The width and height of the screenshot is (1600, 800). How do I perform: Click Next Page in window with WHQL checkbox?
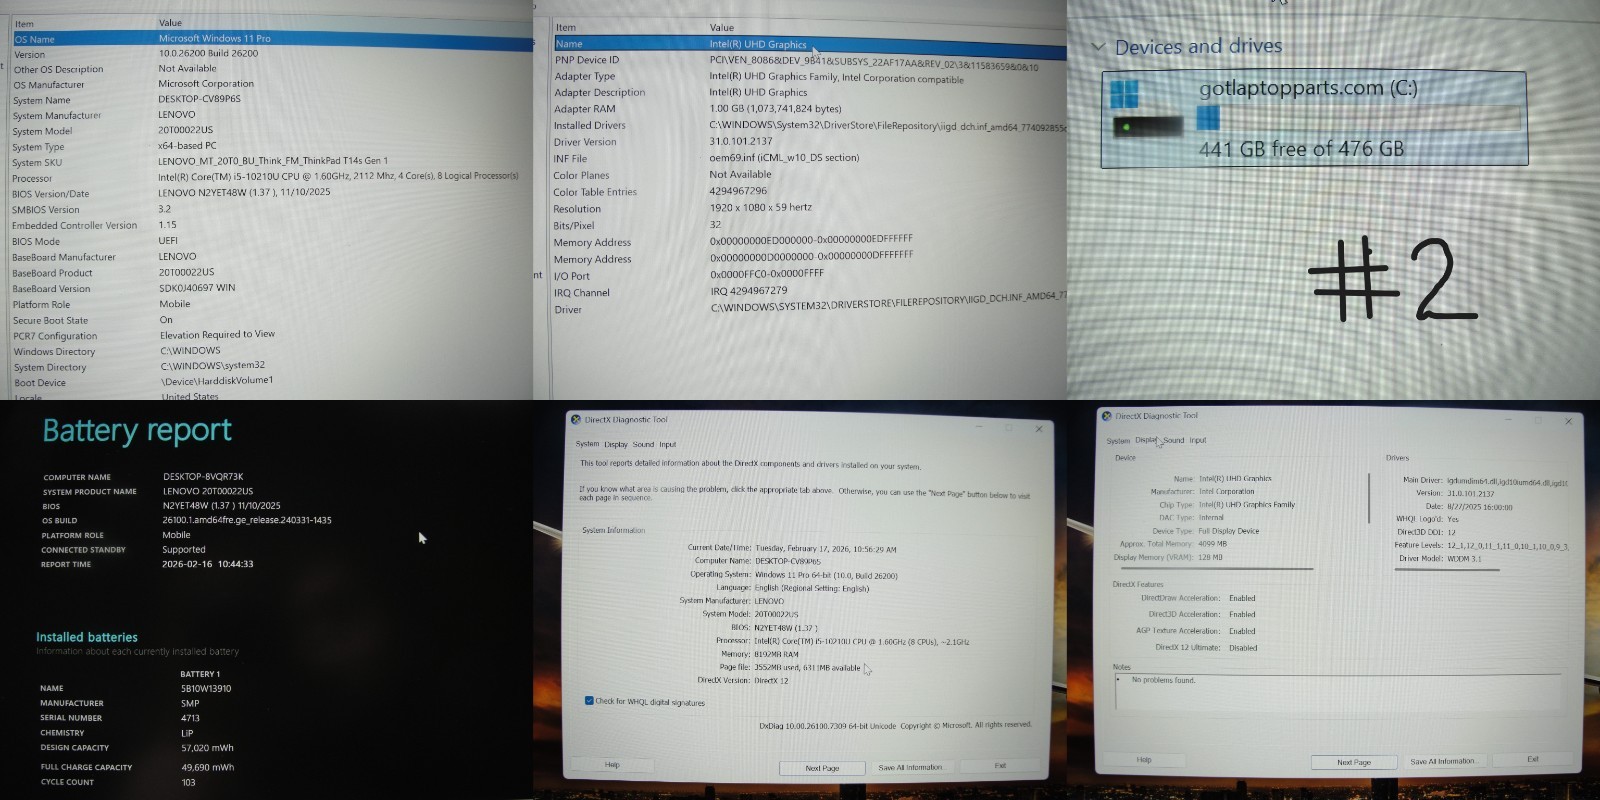(822, 768)
